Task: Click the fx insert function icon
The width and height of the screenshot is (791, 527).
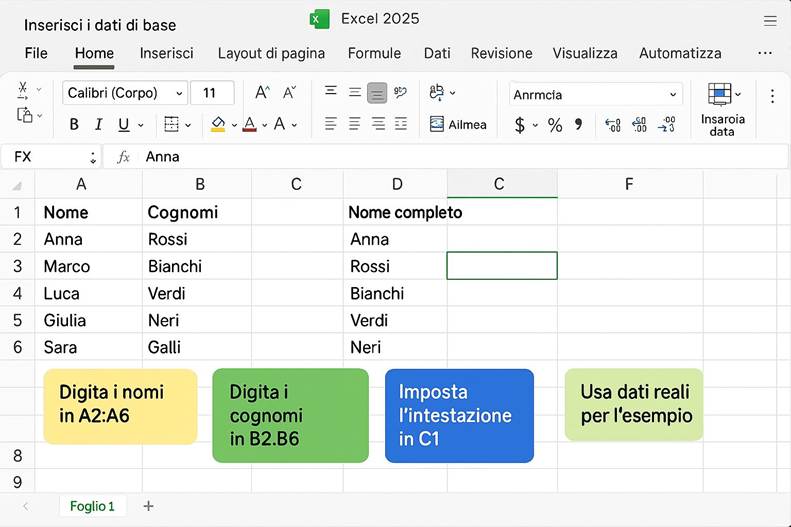Action: coord(124,157)
